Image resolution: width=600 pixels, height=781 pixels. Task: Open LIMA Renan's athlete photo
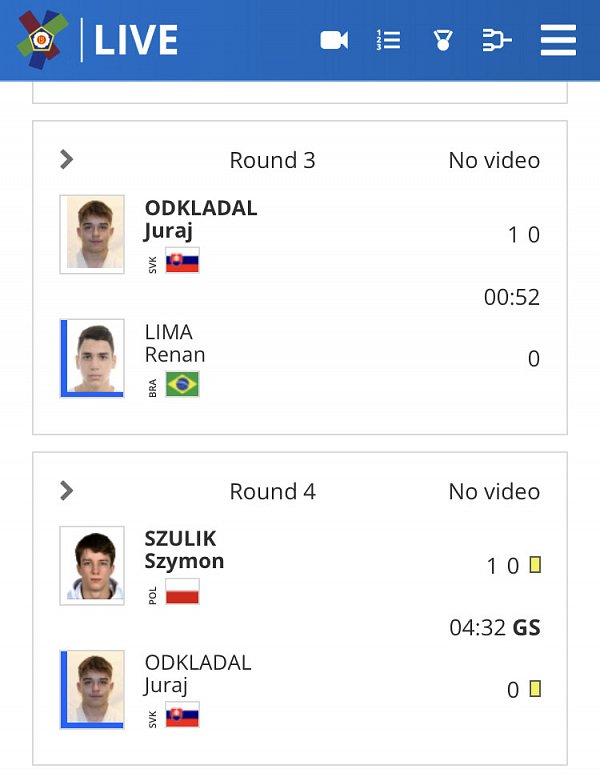coord(92,358)
